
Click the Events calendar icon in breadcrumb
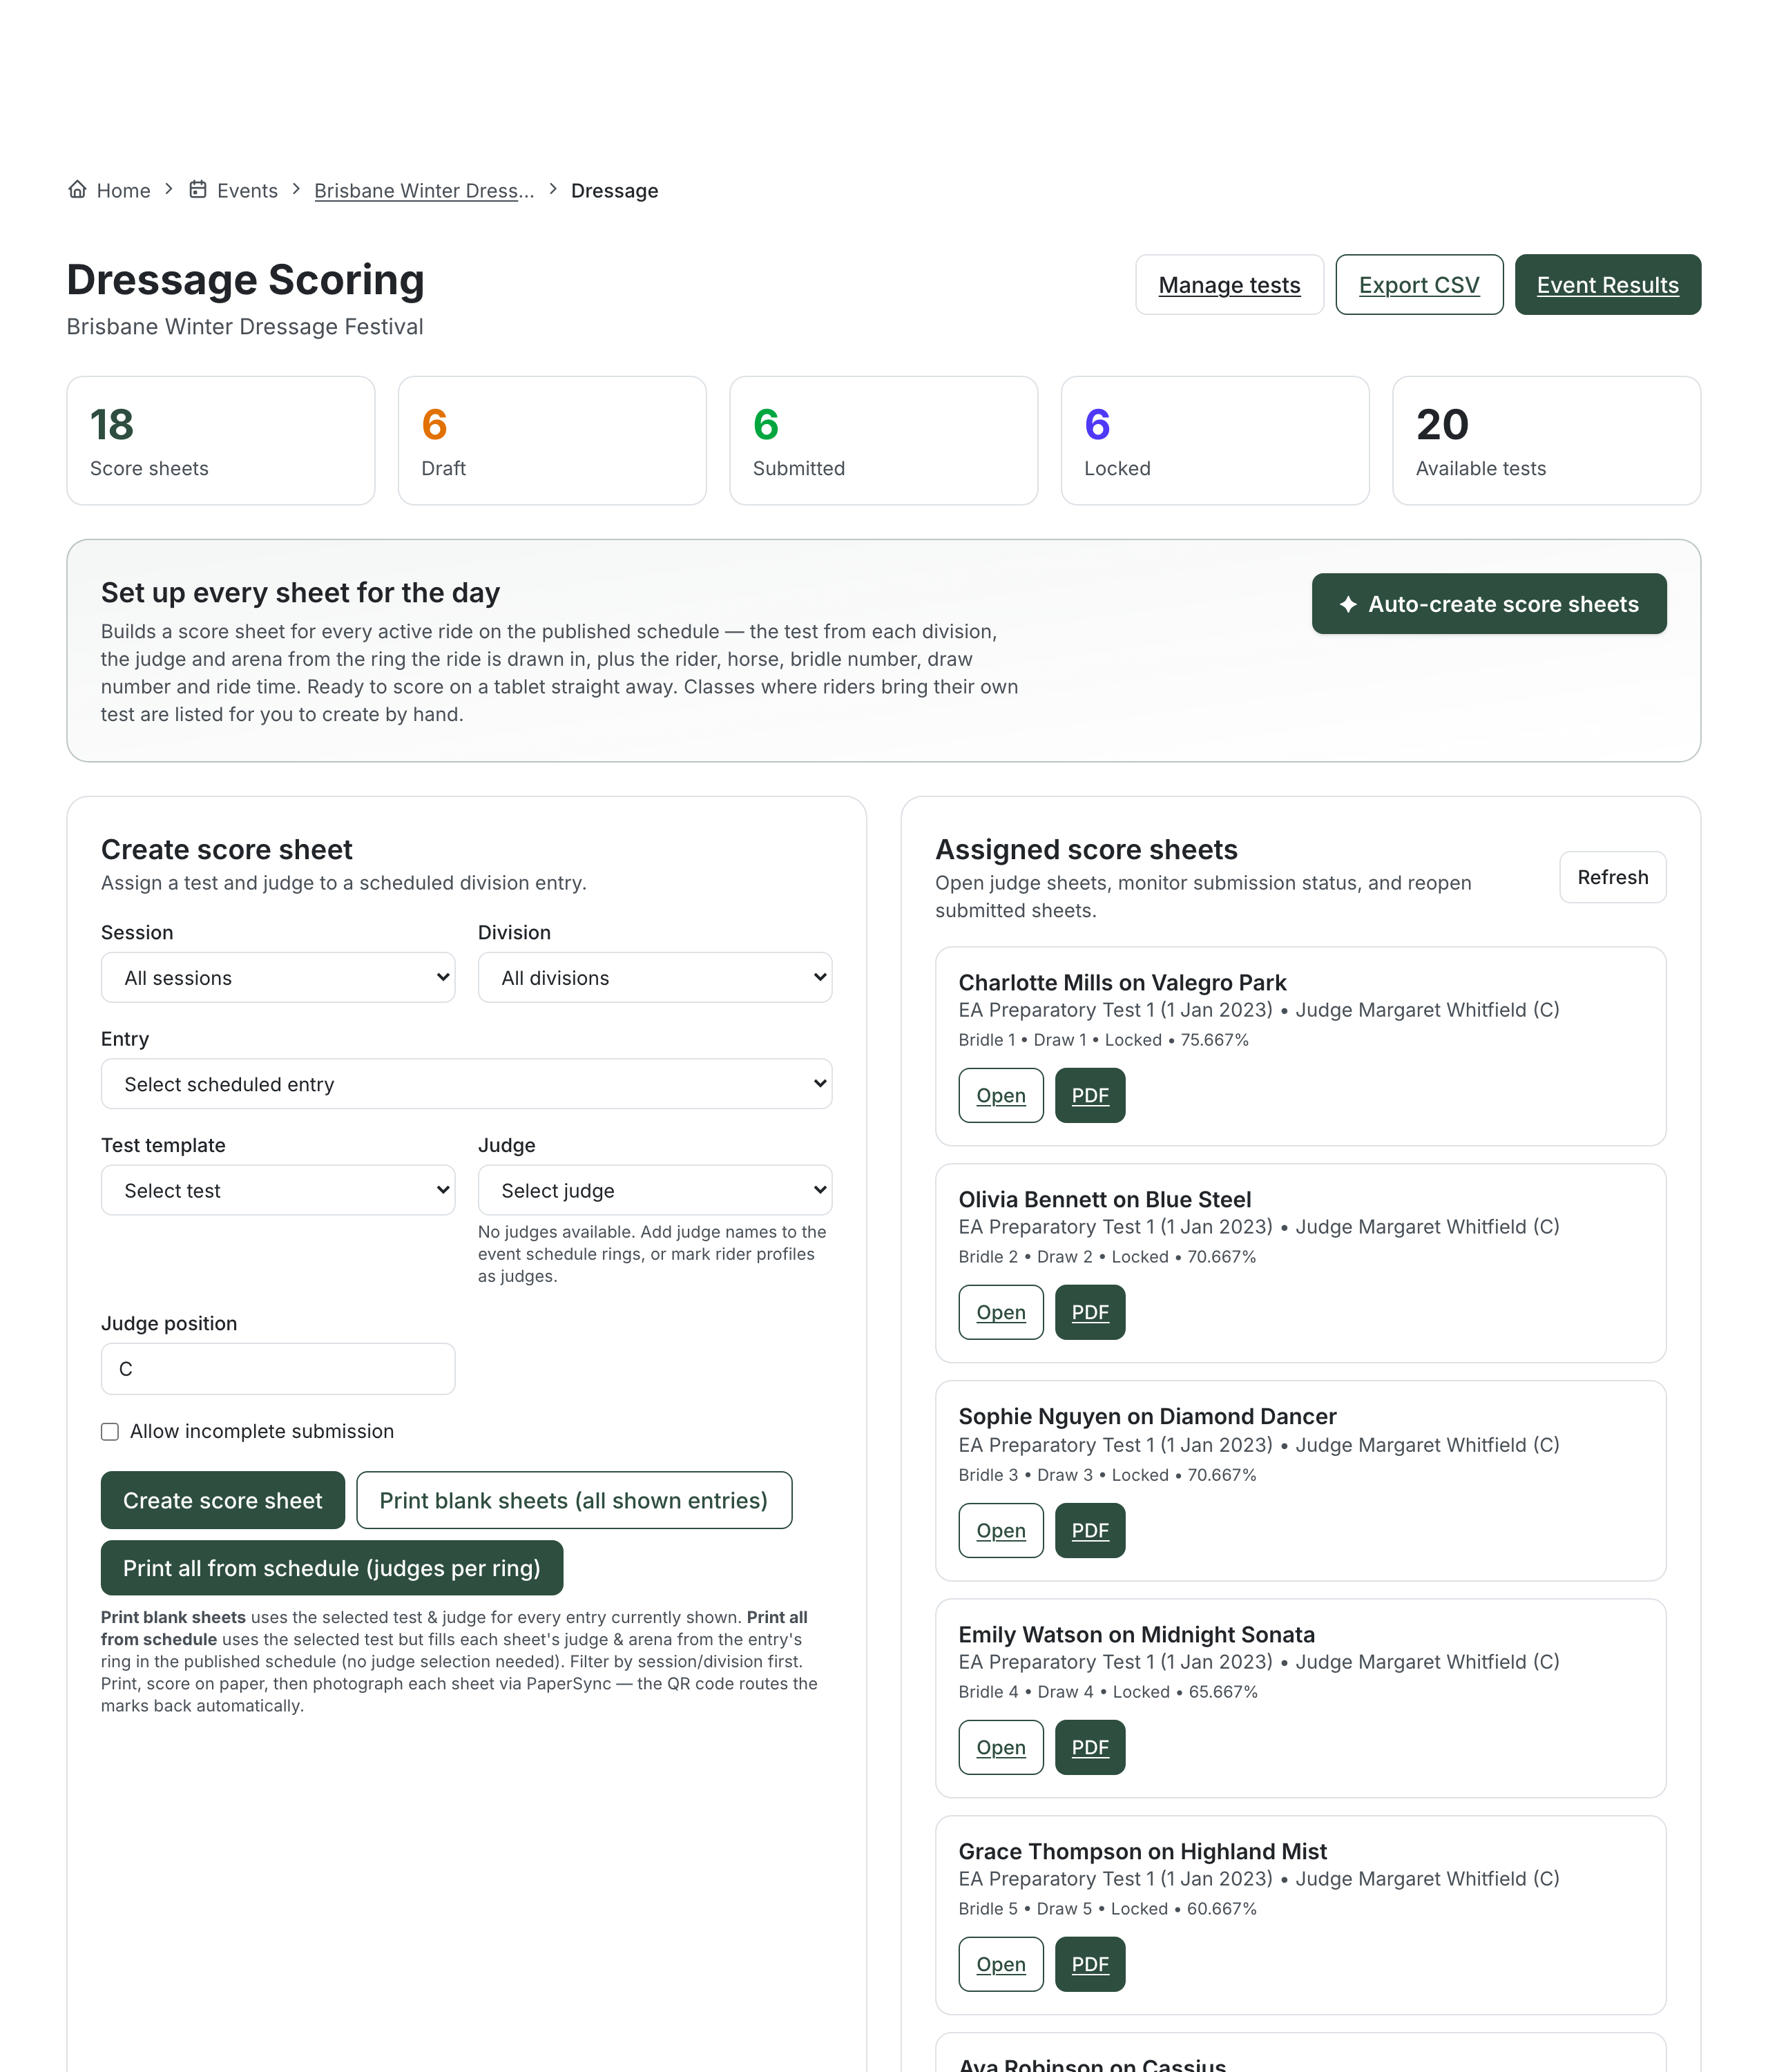198,189
